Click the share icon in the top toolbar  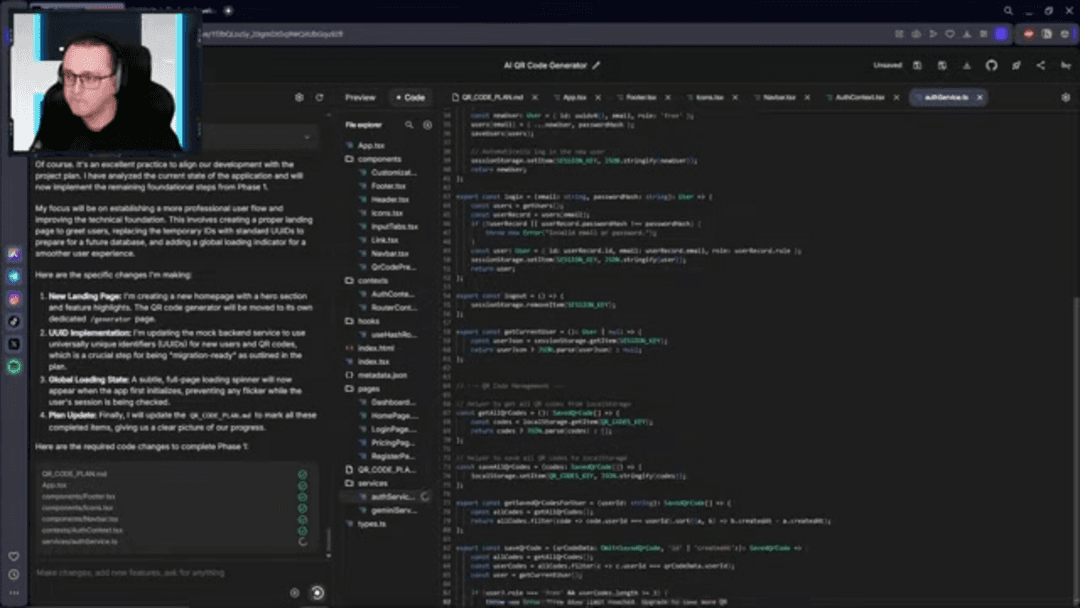(x=1040, y=66)
